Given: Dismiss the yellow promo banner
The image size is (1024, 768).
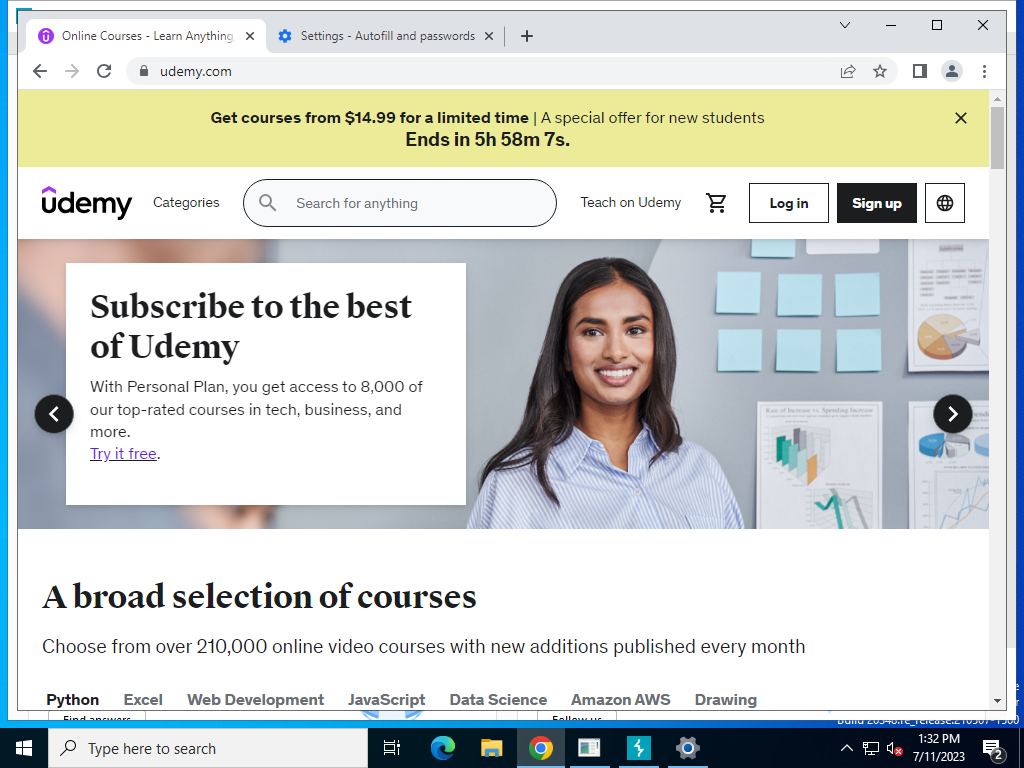Looking at the screenshot, I should [961, 118].
